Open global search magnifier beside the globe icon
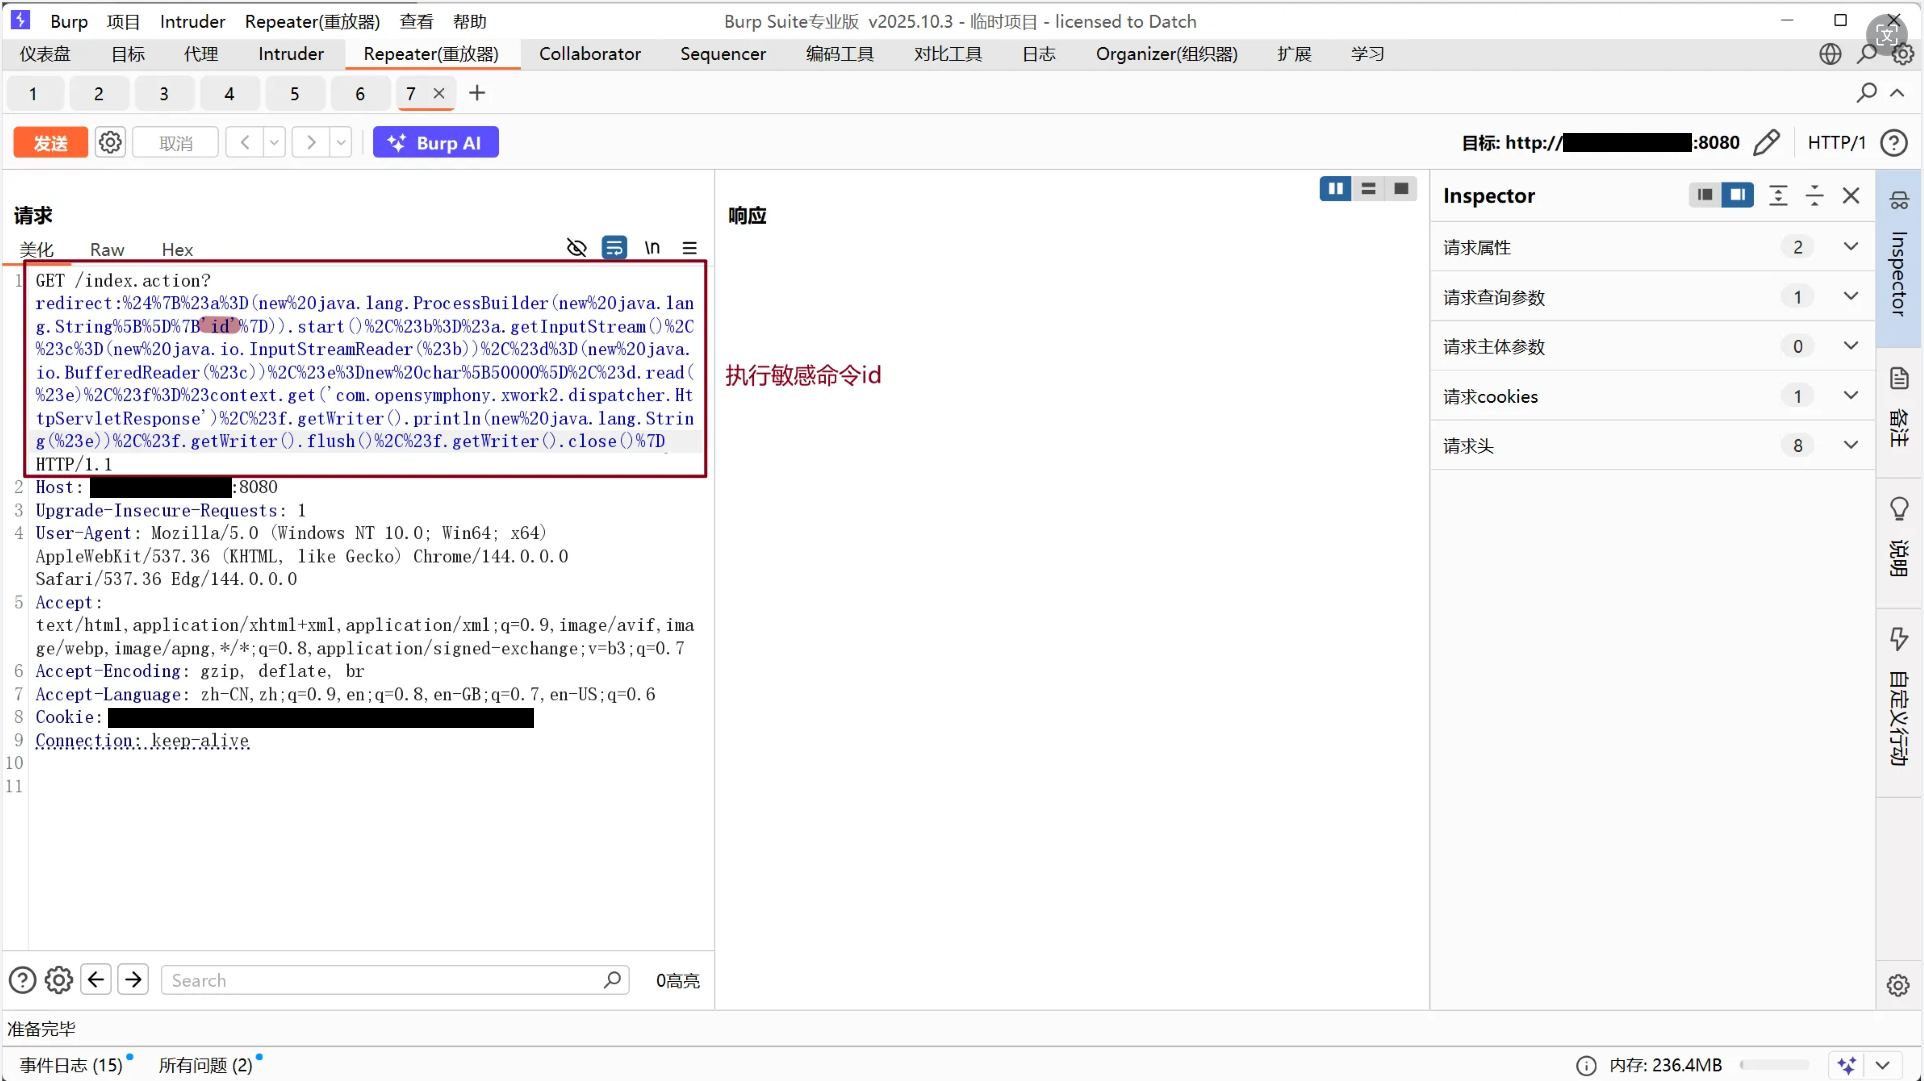This screenshot has height=1081, width=1924. pyautogui.click(x=1867, y=54)
